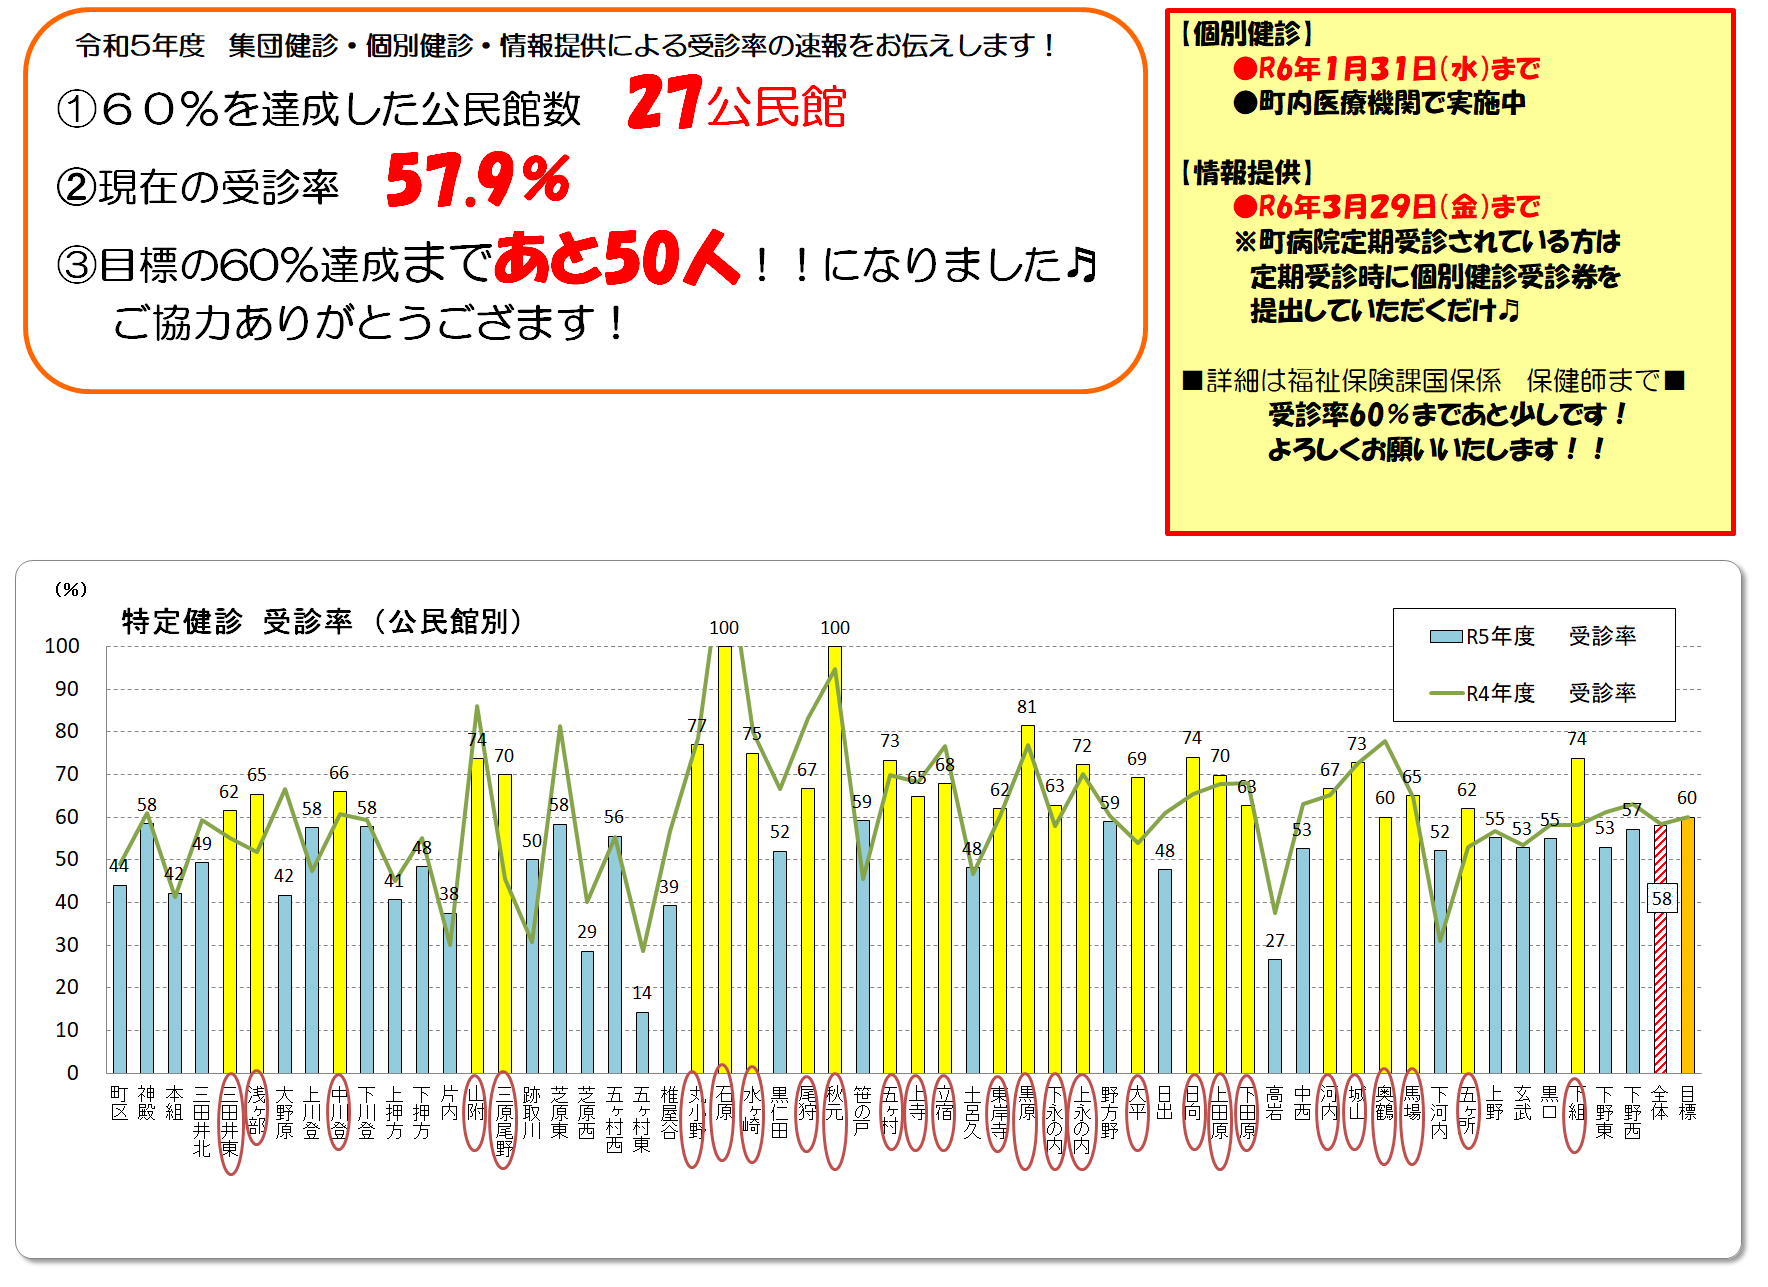The image size is (1768, 1287).
Task: Click the red hatched 全体 bar
Action: pos(1660,949)
